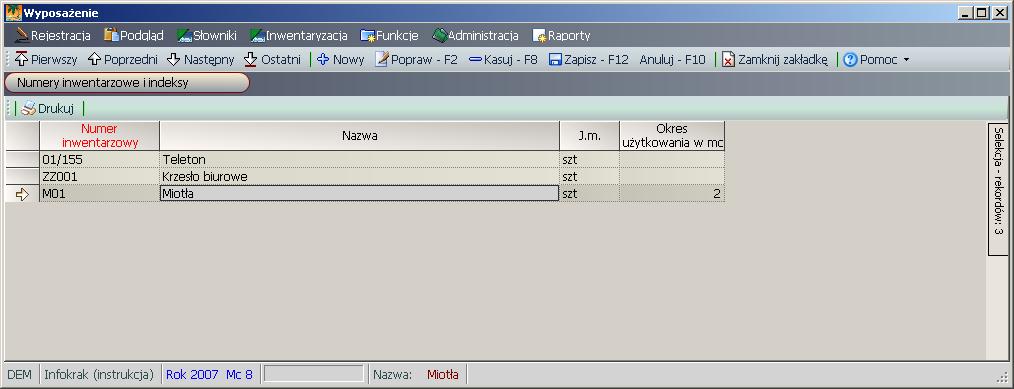Viewport: 1014px width, 389px height.
Task: Click the Nazwa column header
Action: 360,136
